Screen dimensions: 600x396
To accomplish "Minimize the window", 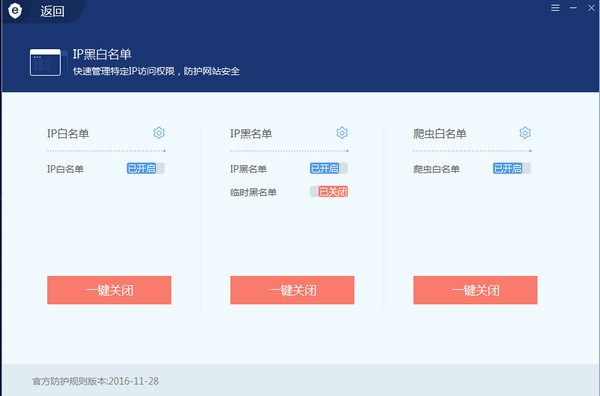I will point(573,8).
